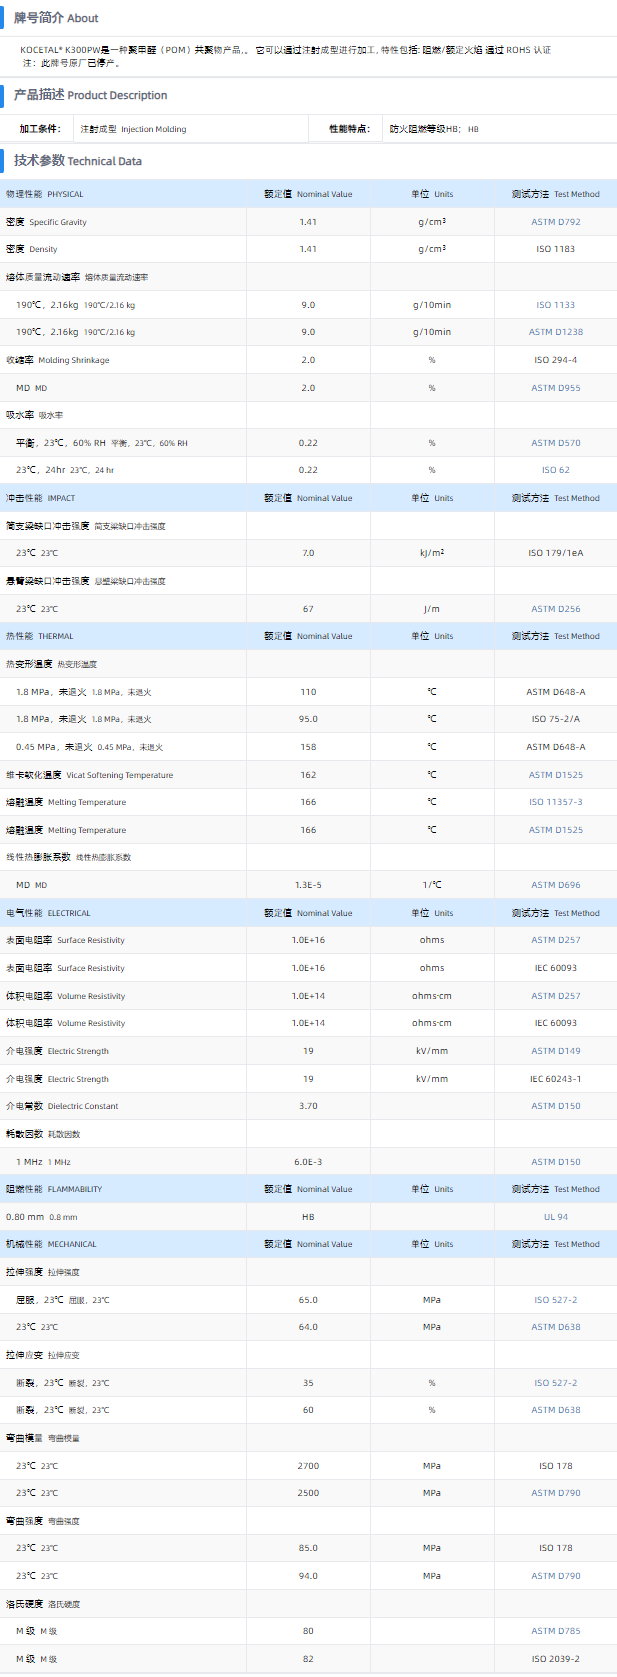Screen dimensions: 617x1677
Task: Click the 电气性能 ELECTRICAL section header
Action: 48,913
